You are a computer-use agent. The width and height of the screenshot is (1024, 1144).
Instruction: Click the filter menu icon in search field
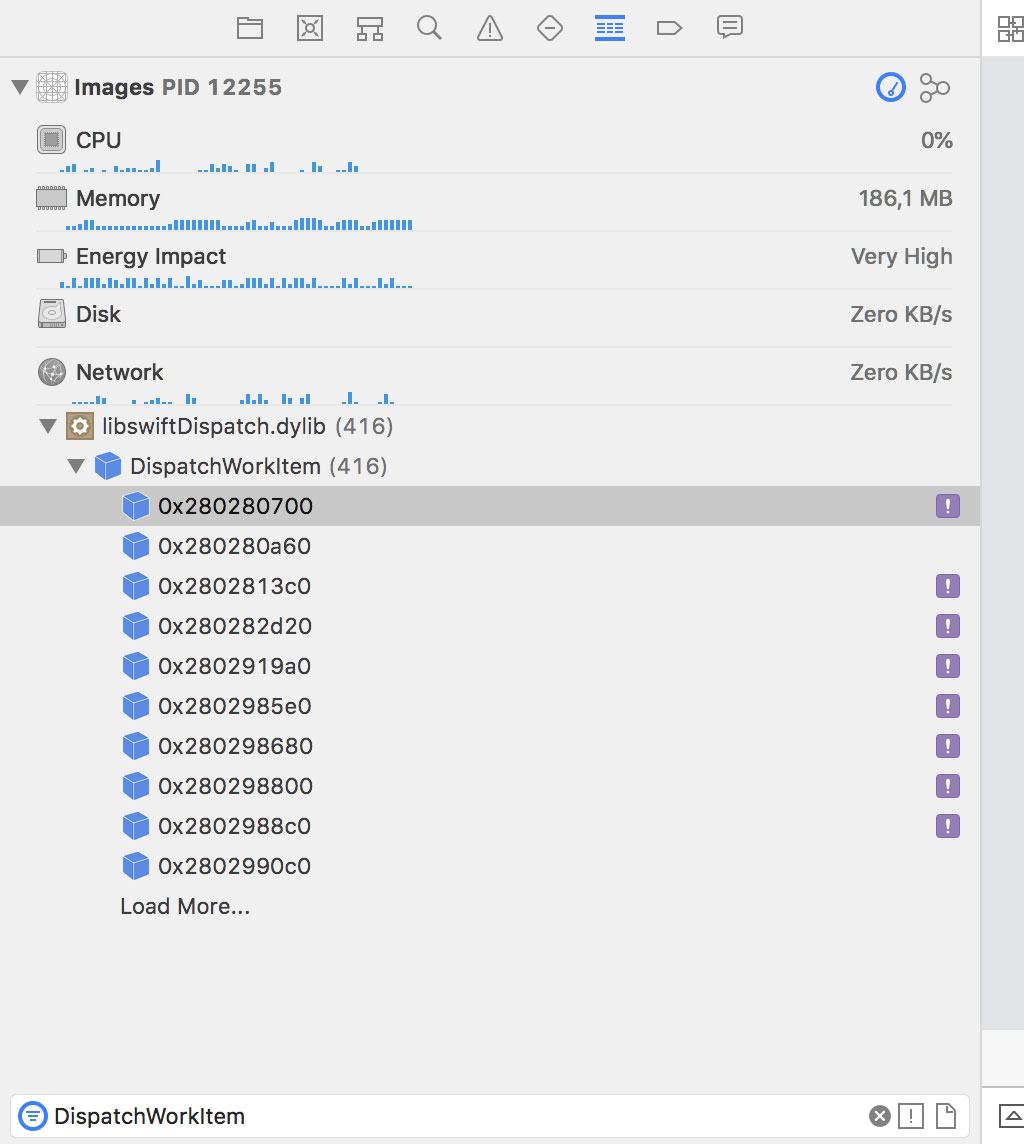click(32, 1115)
